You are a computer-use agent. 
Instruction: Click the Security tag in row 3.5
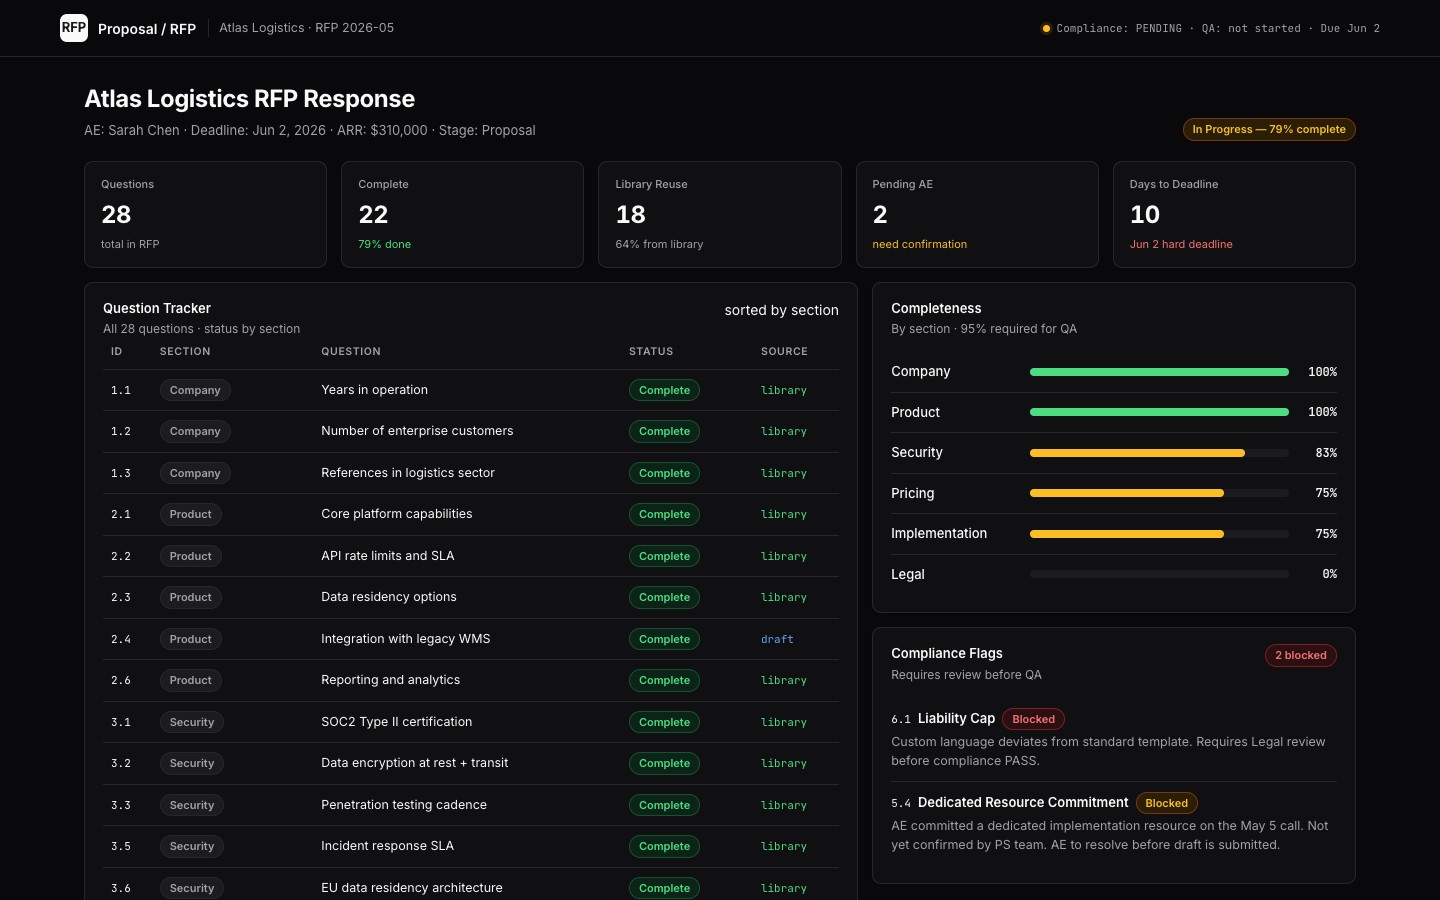(x=192, y=846)
